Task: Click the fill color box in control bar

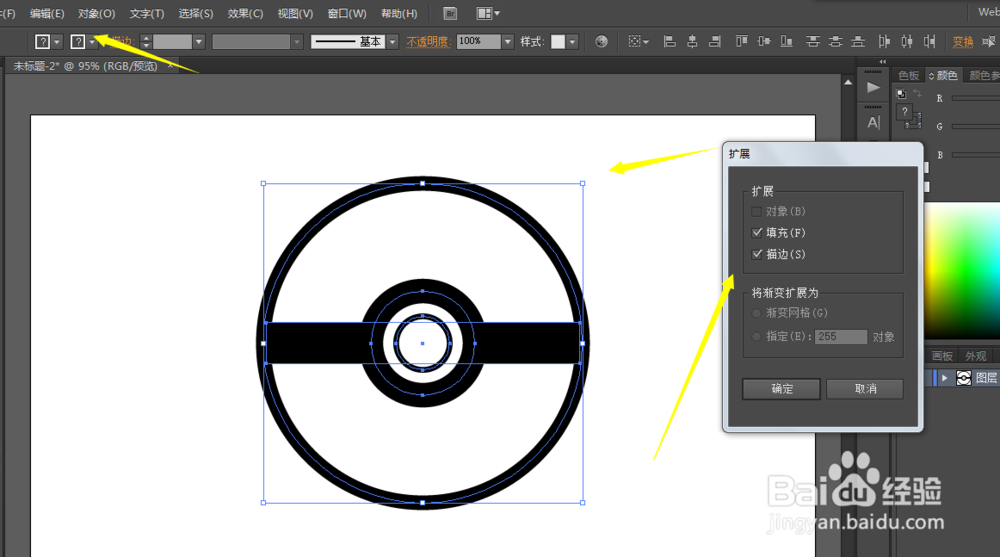Action: [43, 42]
